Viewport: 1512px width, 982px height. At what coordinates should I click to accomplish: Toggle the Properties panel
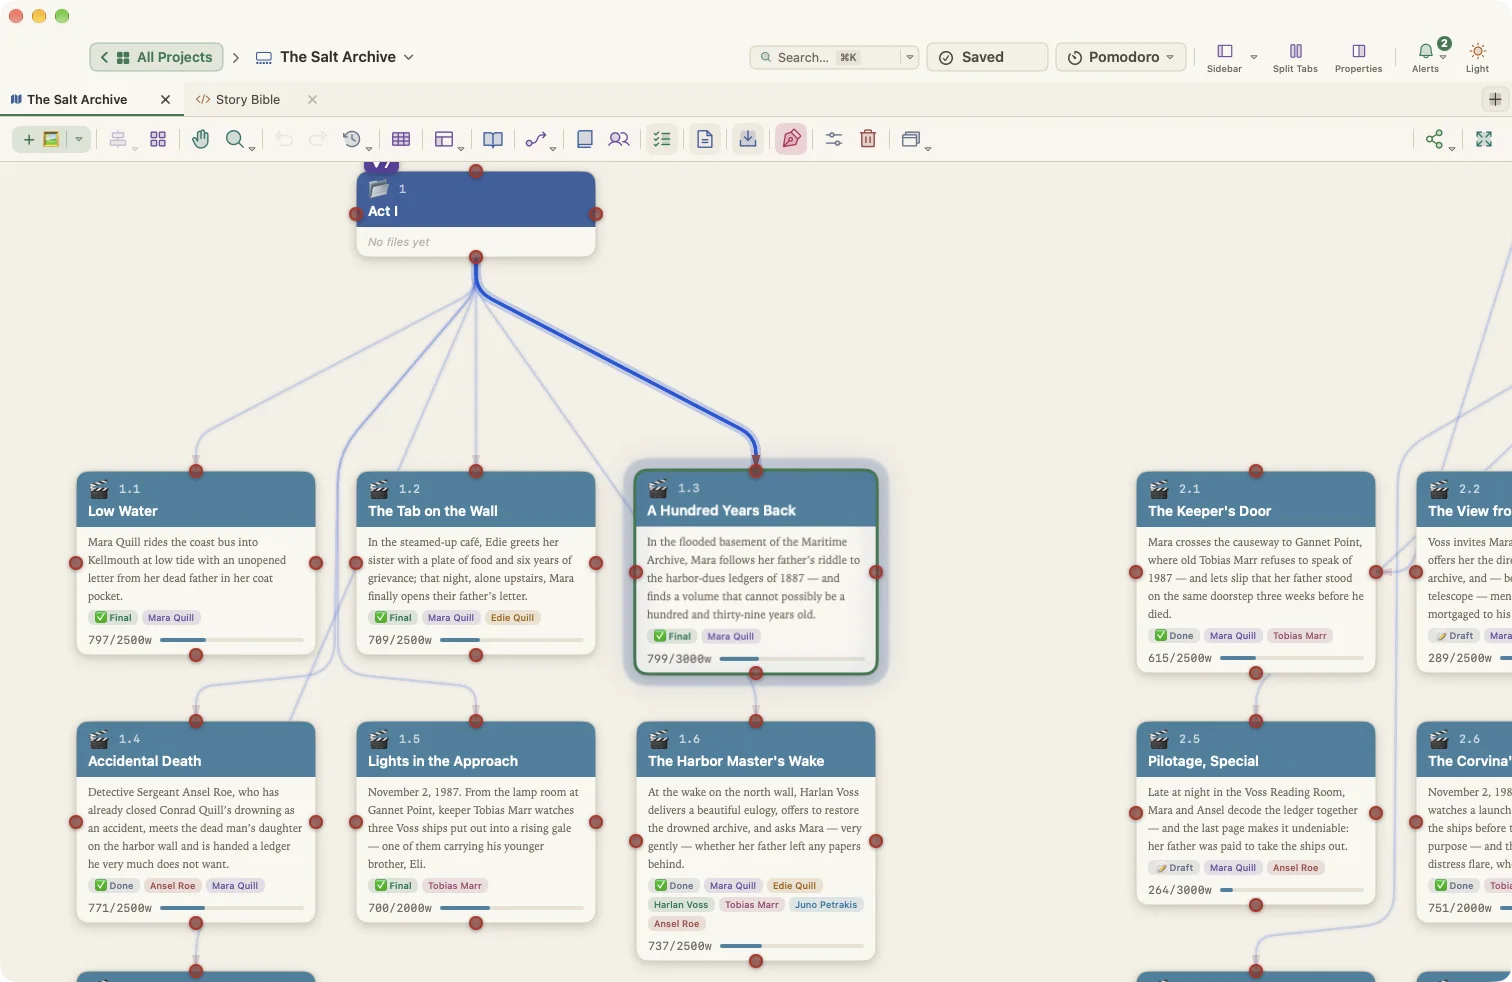point(1358,56)
